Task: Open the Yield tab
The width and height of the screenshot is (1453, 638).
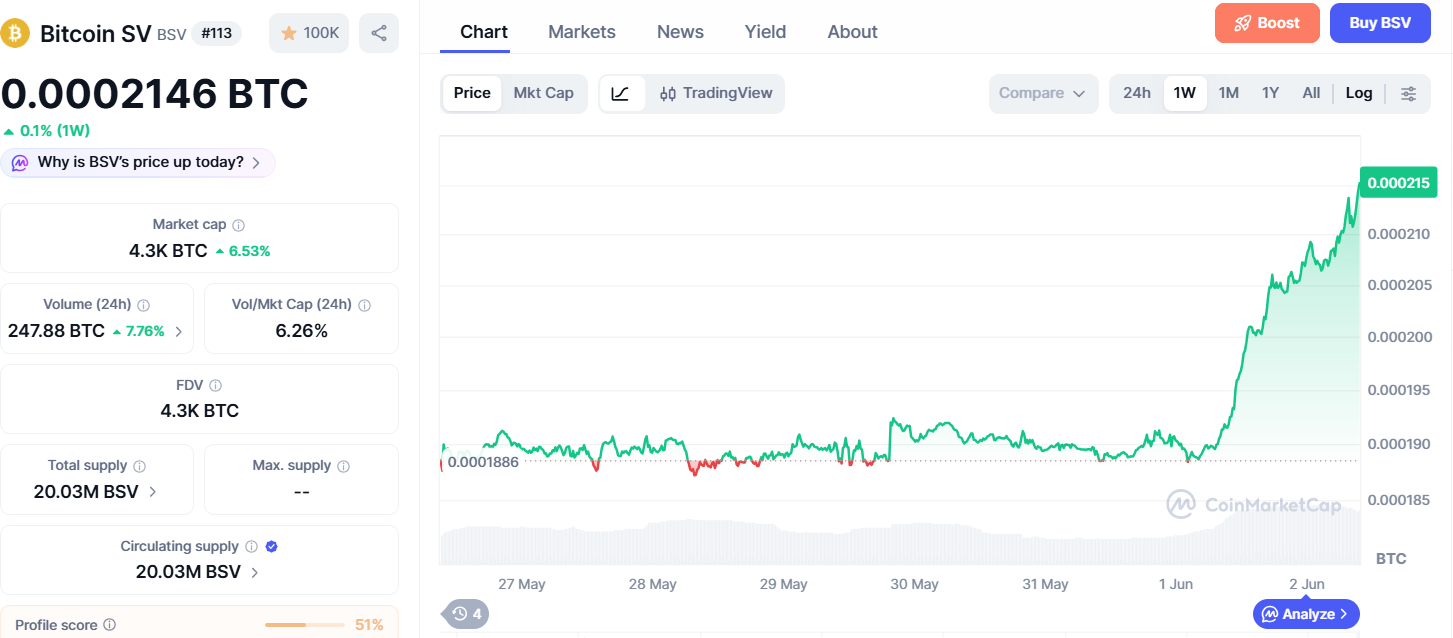Action: [765, 32]
